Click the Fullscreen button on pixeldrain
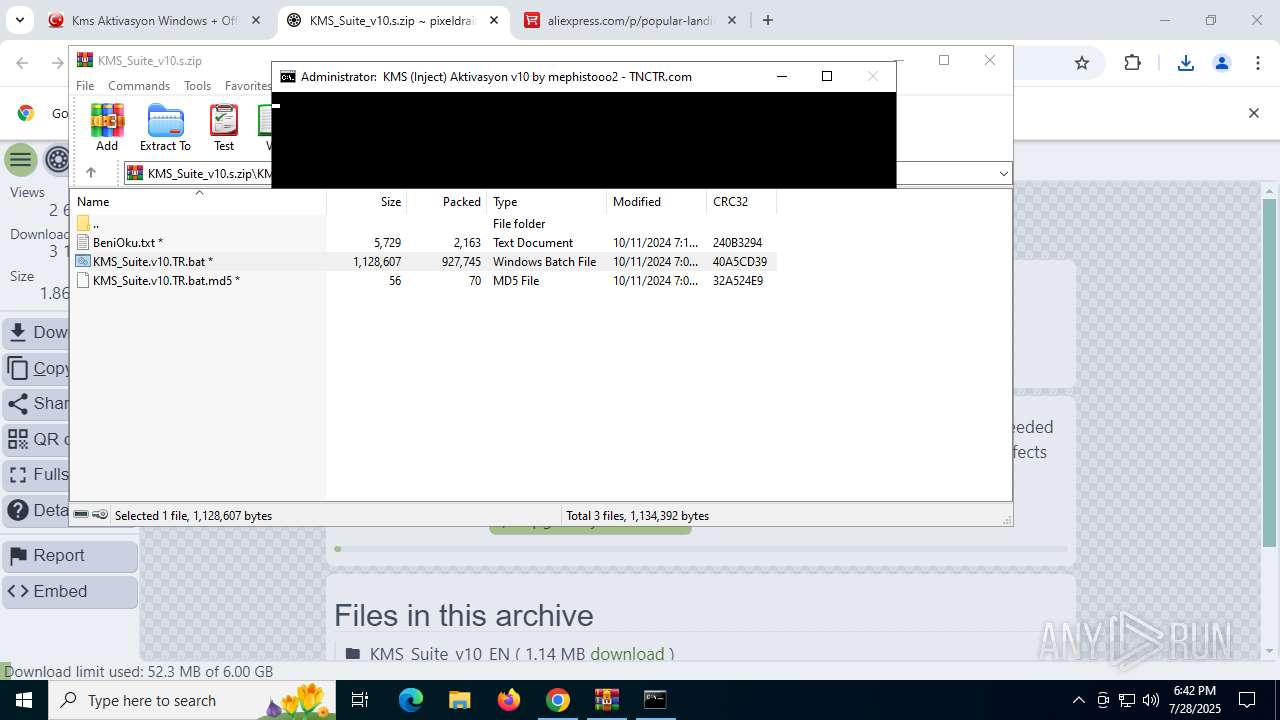 click(x=36, y=475)
